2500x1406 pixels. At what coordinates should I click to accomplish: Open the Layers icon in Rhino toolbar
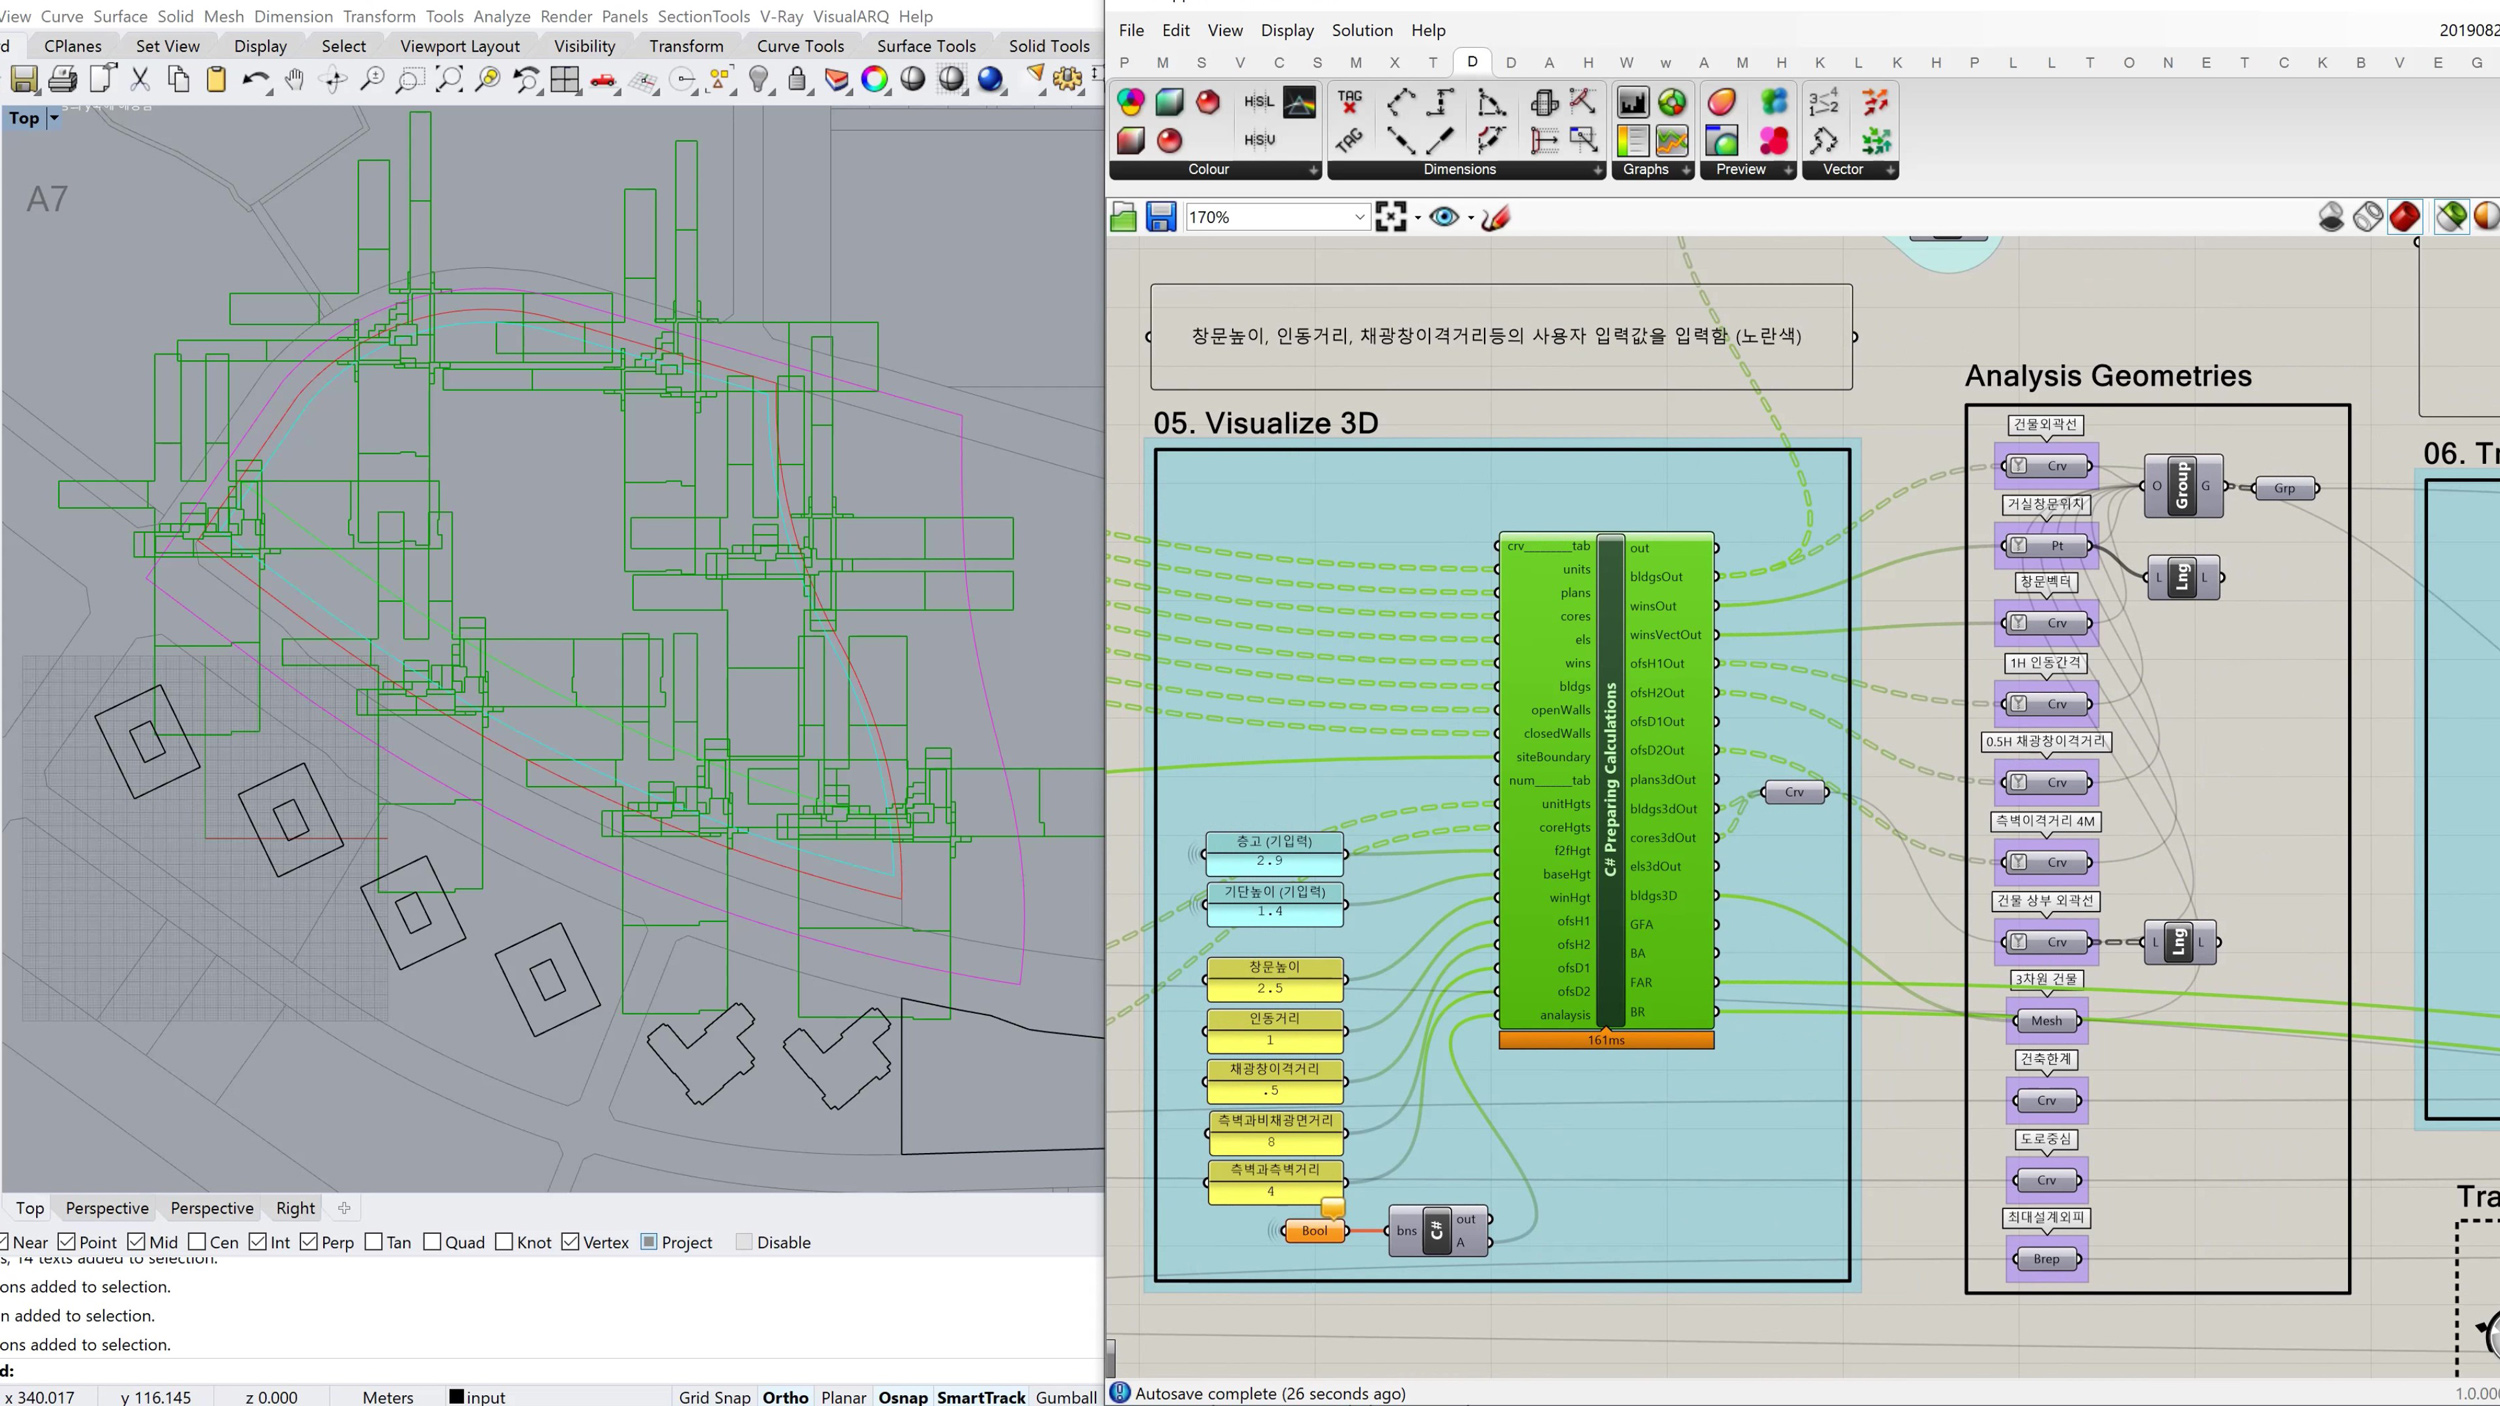point(836,79)
